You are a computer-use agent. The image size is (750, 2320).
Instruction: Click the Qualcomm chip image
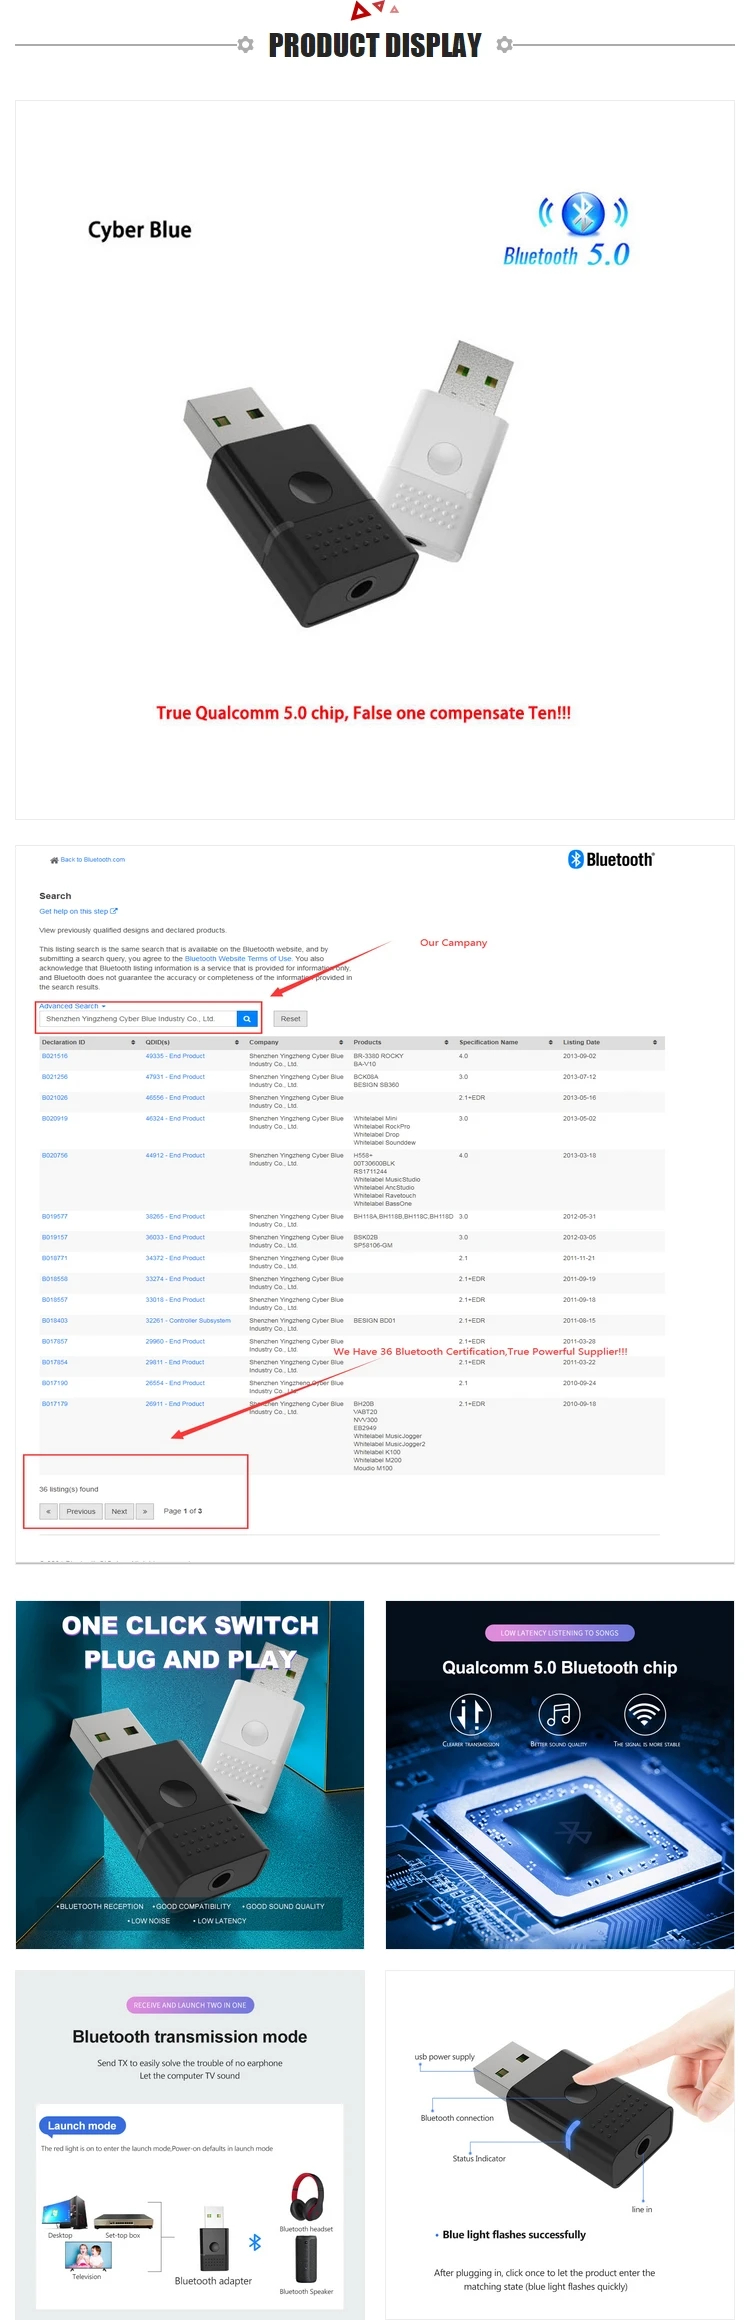pos(560,1775)
